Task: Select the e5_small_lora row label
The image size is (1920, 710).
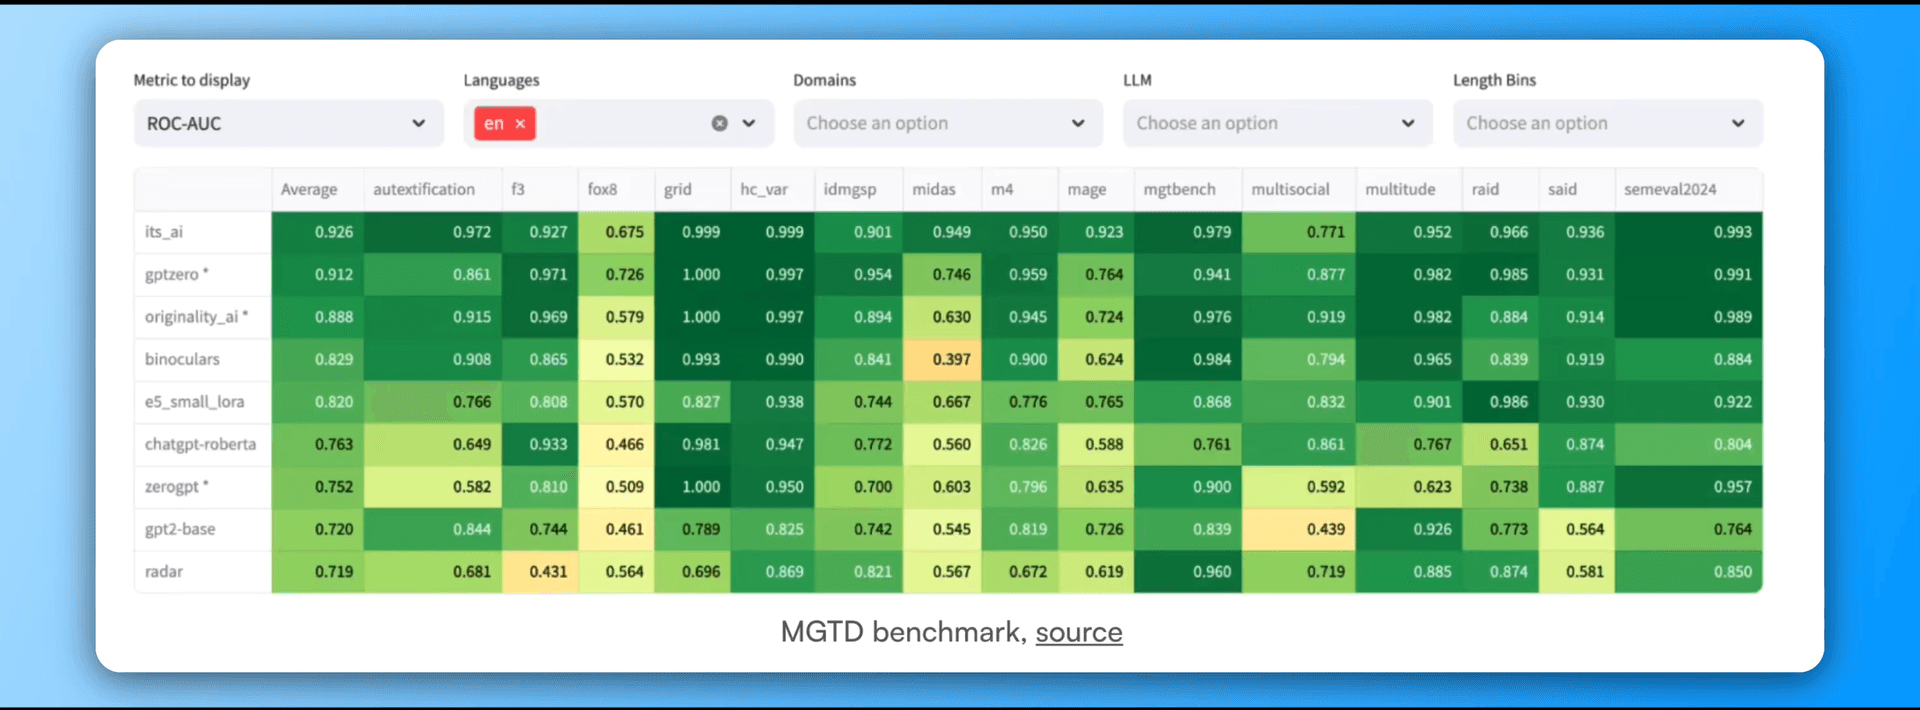Action: point(203,402)
